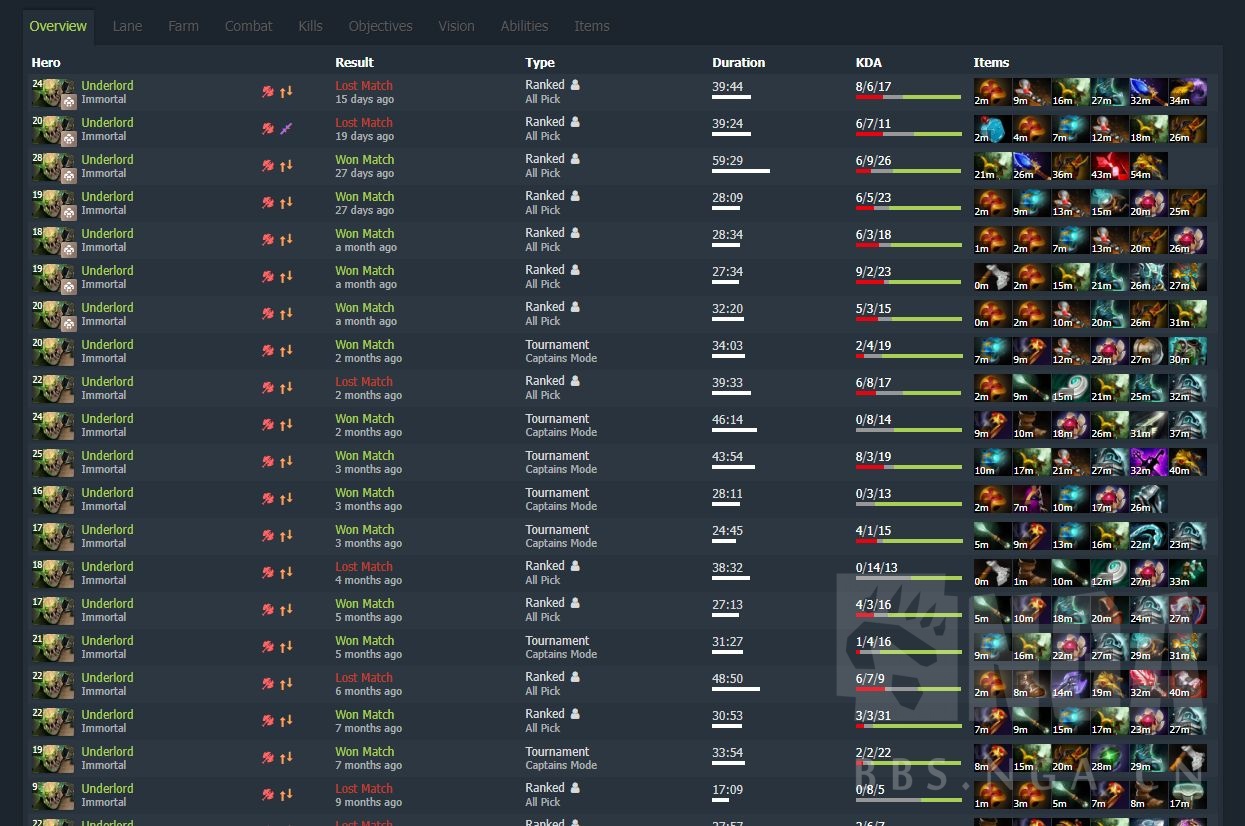This screenshot has width=1245, height=826.
Task: Click the 54m golden item in the 59:29 match
Action: (x=1149, y=166)
